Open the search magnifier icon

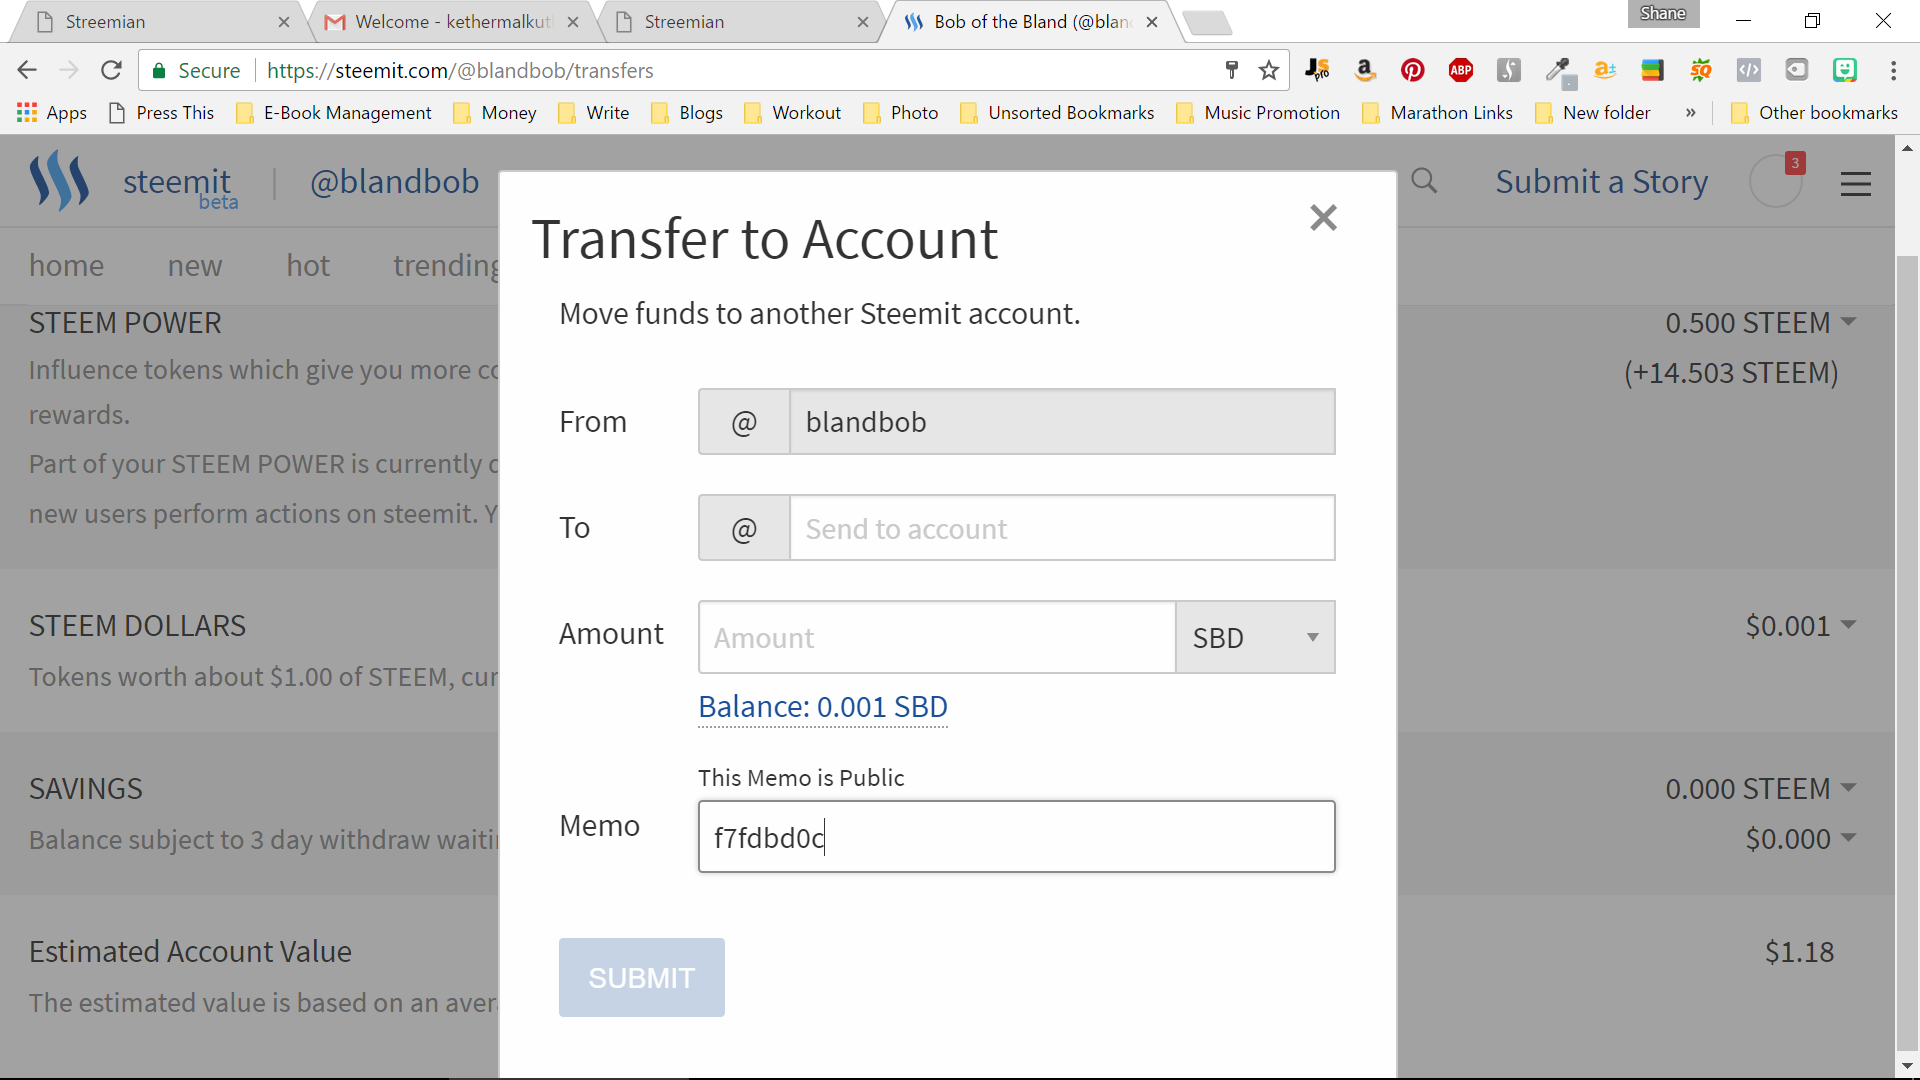click(1424, 181)
